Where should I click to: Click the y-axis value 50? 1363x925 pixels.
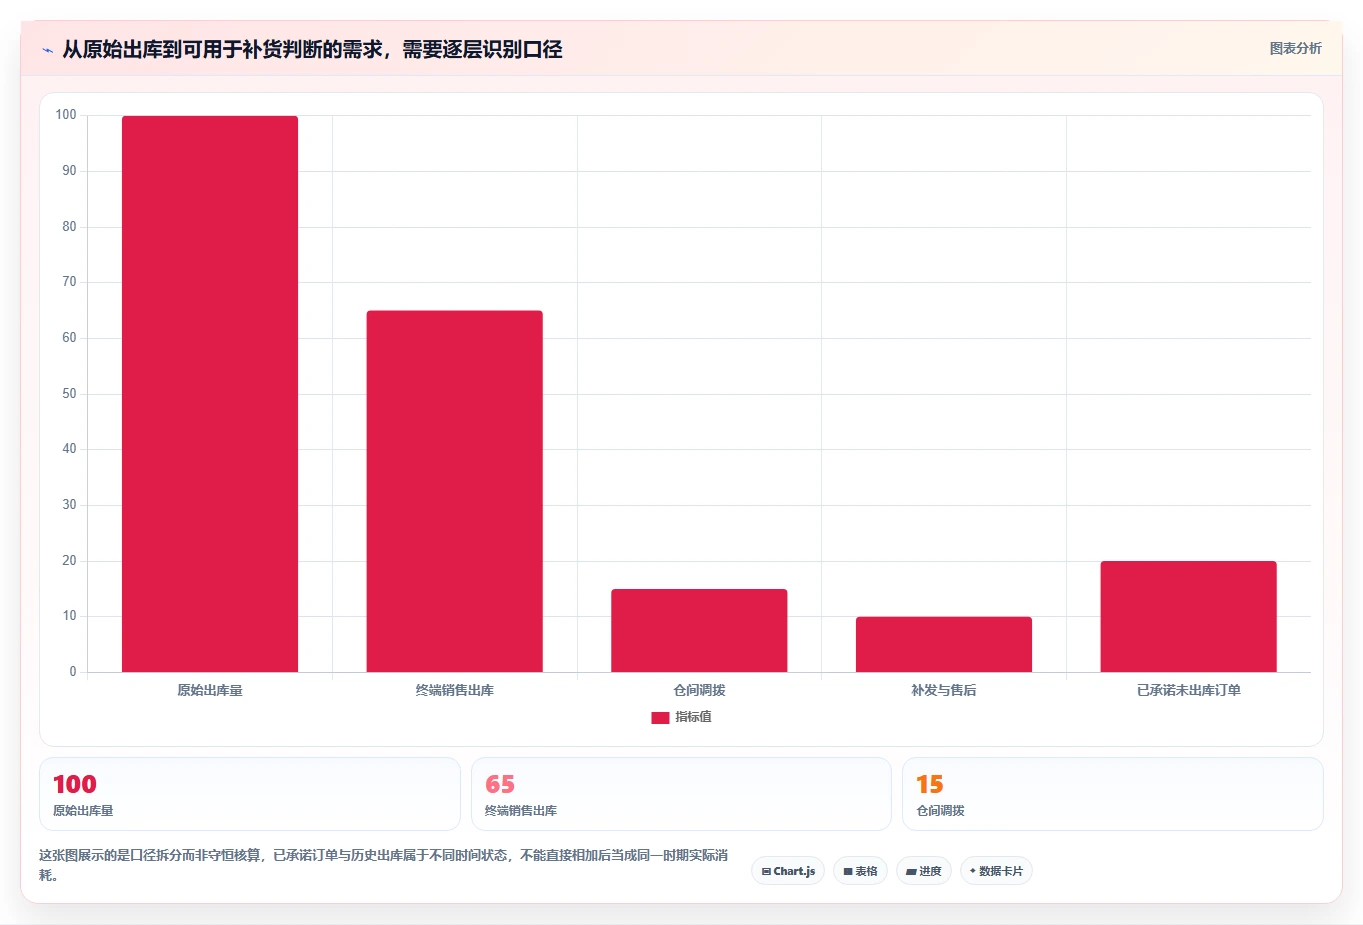pos(69,394)
